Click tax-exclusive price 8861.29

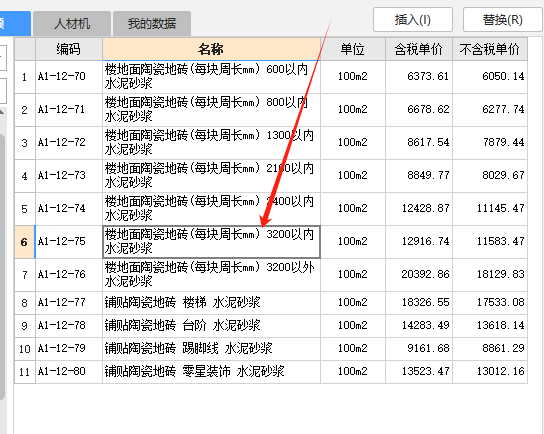(x=490, y=349)
